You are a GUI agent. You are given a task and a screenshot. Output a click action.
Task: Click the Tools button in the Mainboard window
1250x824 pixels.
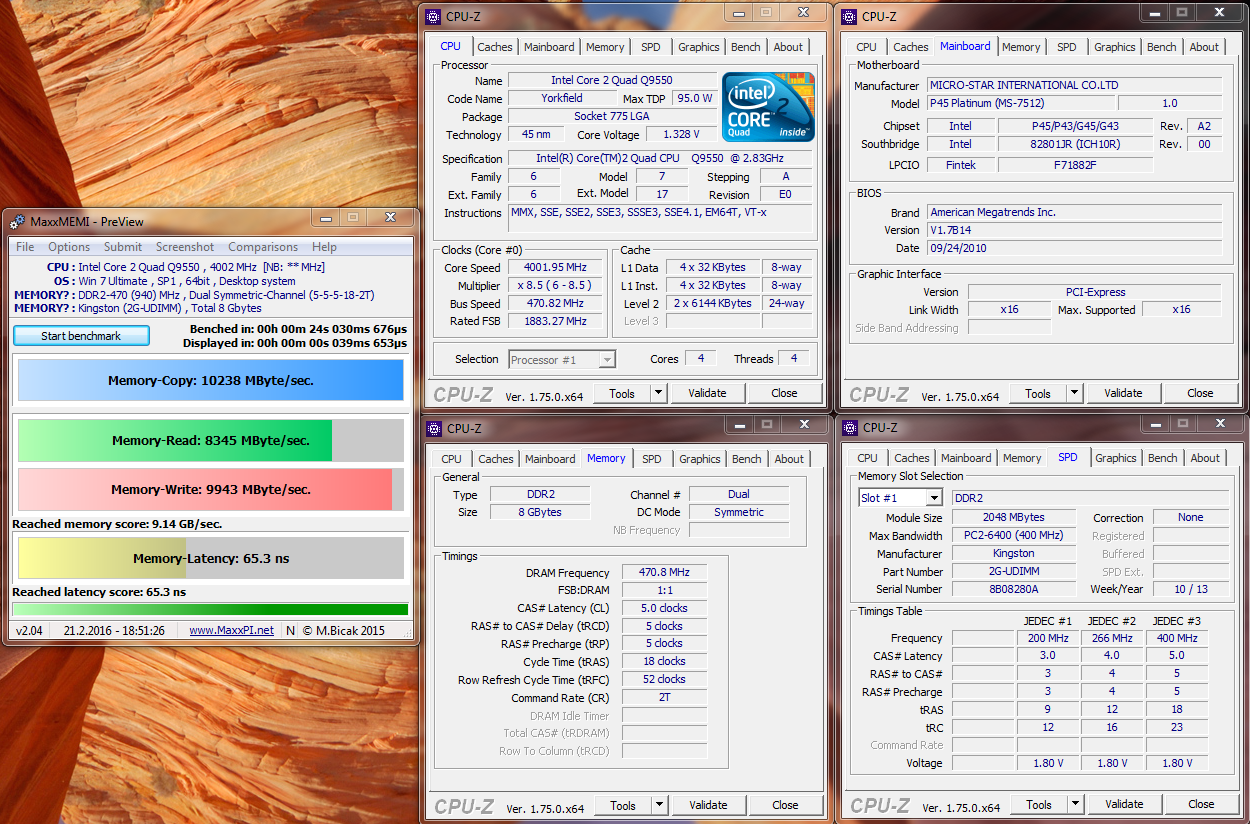1038,393
